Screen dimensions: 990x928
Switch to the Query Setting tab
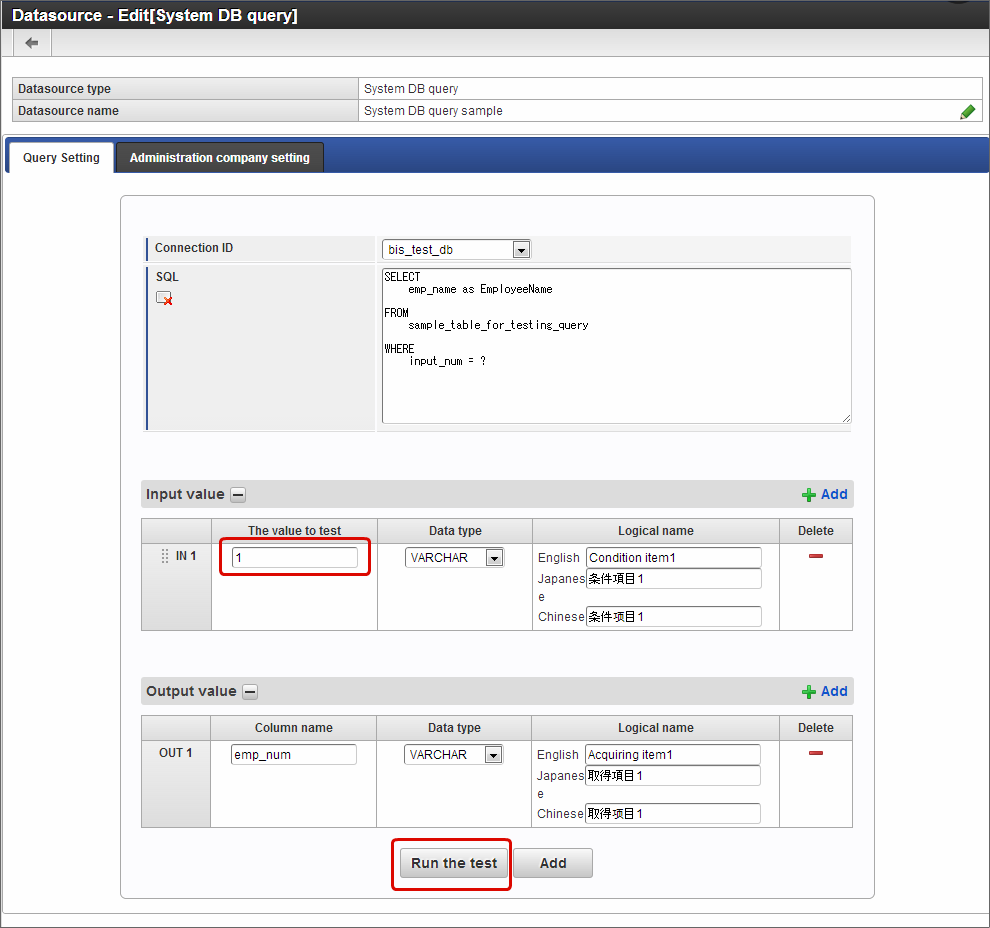pos(61,158)
